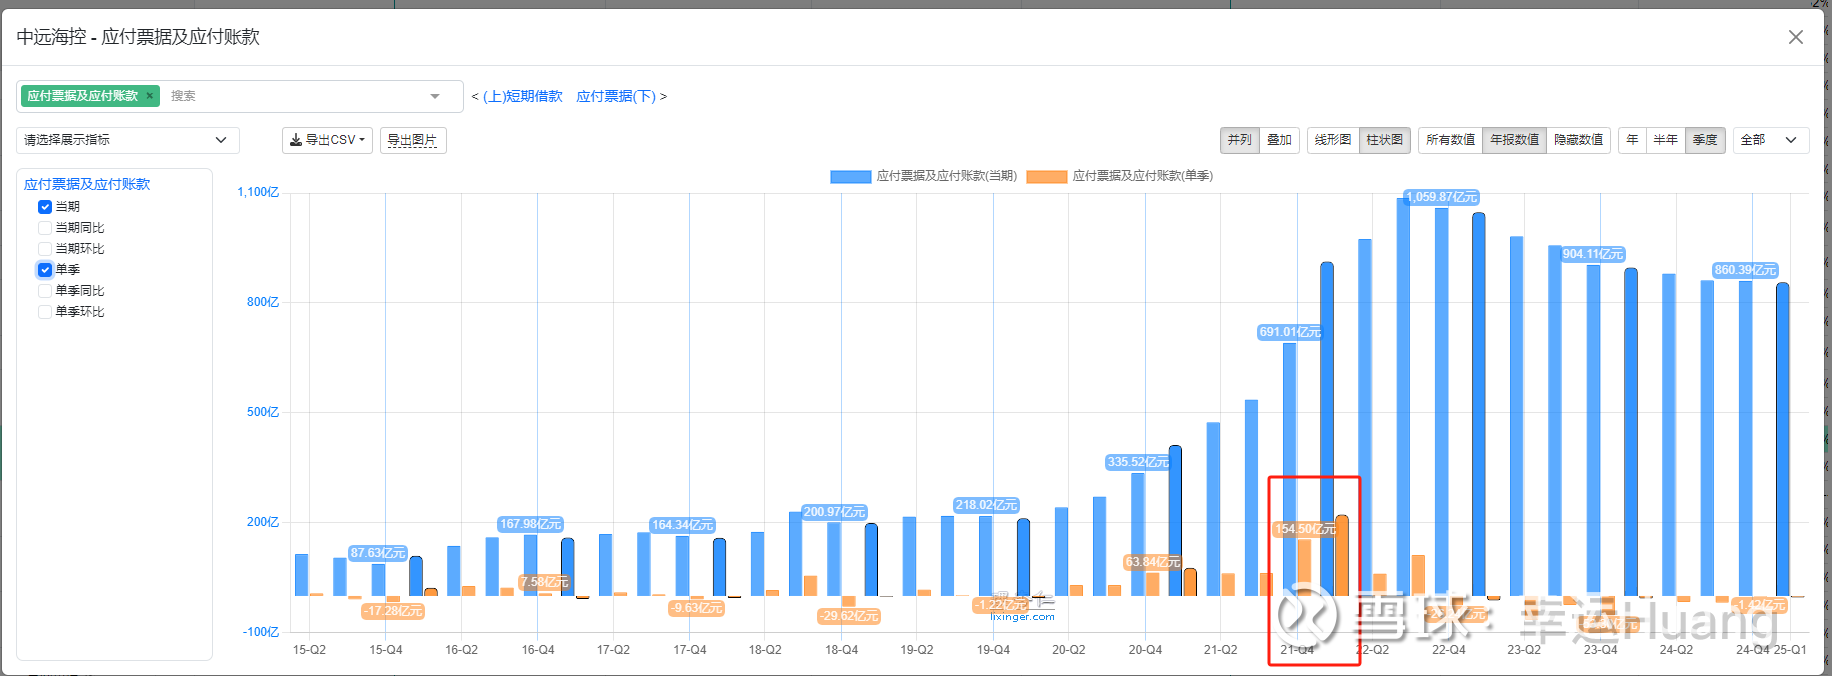
Task: Set period granularity to 季度
Action: pos(1705,140)
